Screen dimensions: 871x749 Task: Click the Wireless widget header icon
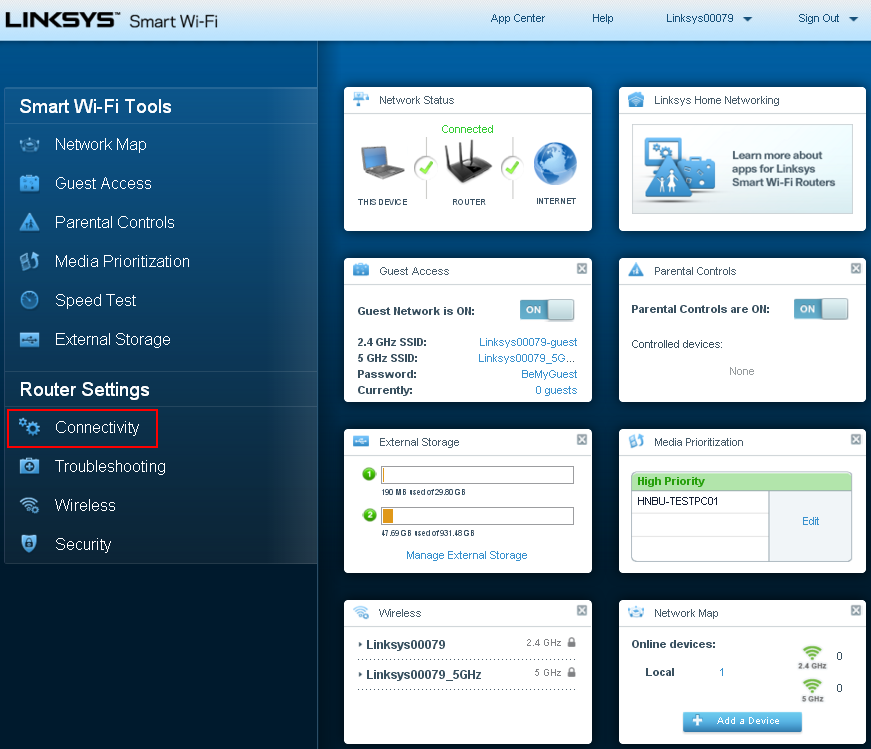click(x=361, y=612)
